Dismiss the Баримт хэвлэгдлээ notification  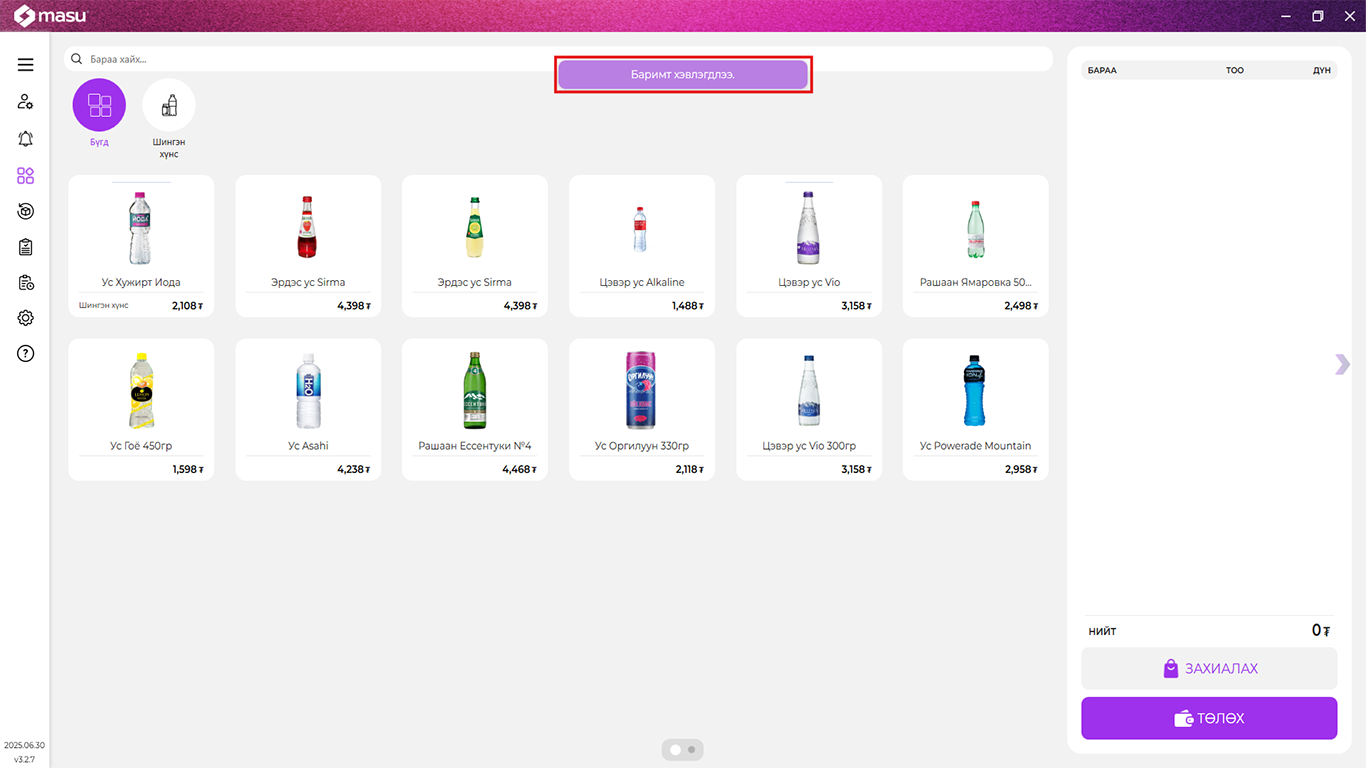[683, 75]
